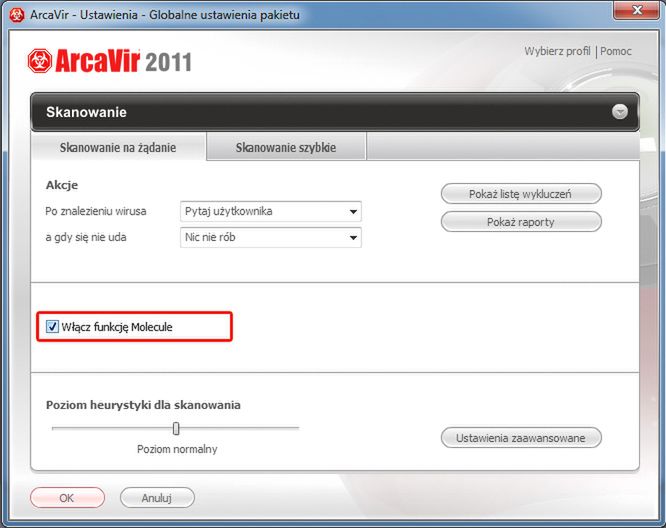Close the ArcaVir settings window
666x528 pixels.
(x=636, y=10)
